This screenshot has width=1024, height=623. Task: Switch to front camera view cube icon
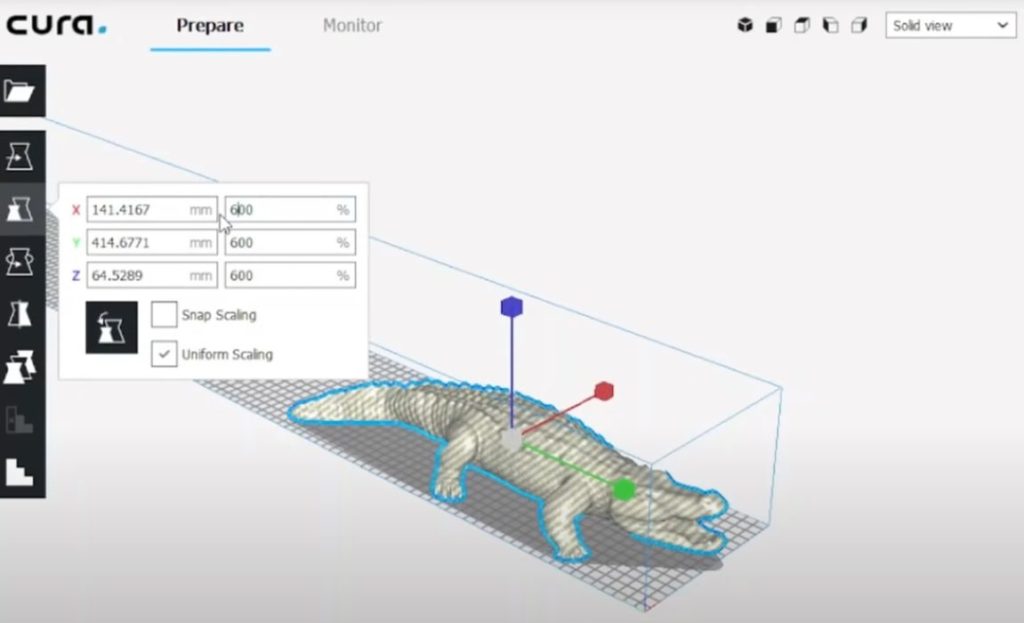[x=773, y=26]
